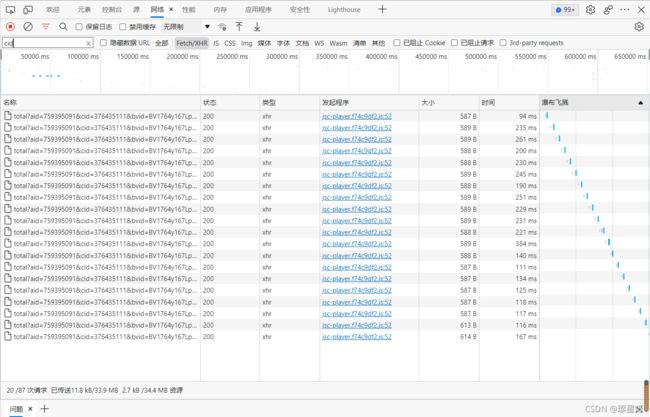This screenshot has width=650, height=417.
Task: Filter requests by CSS
Action: pyautogui.click(x=230, y=43)
